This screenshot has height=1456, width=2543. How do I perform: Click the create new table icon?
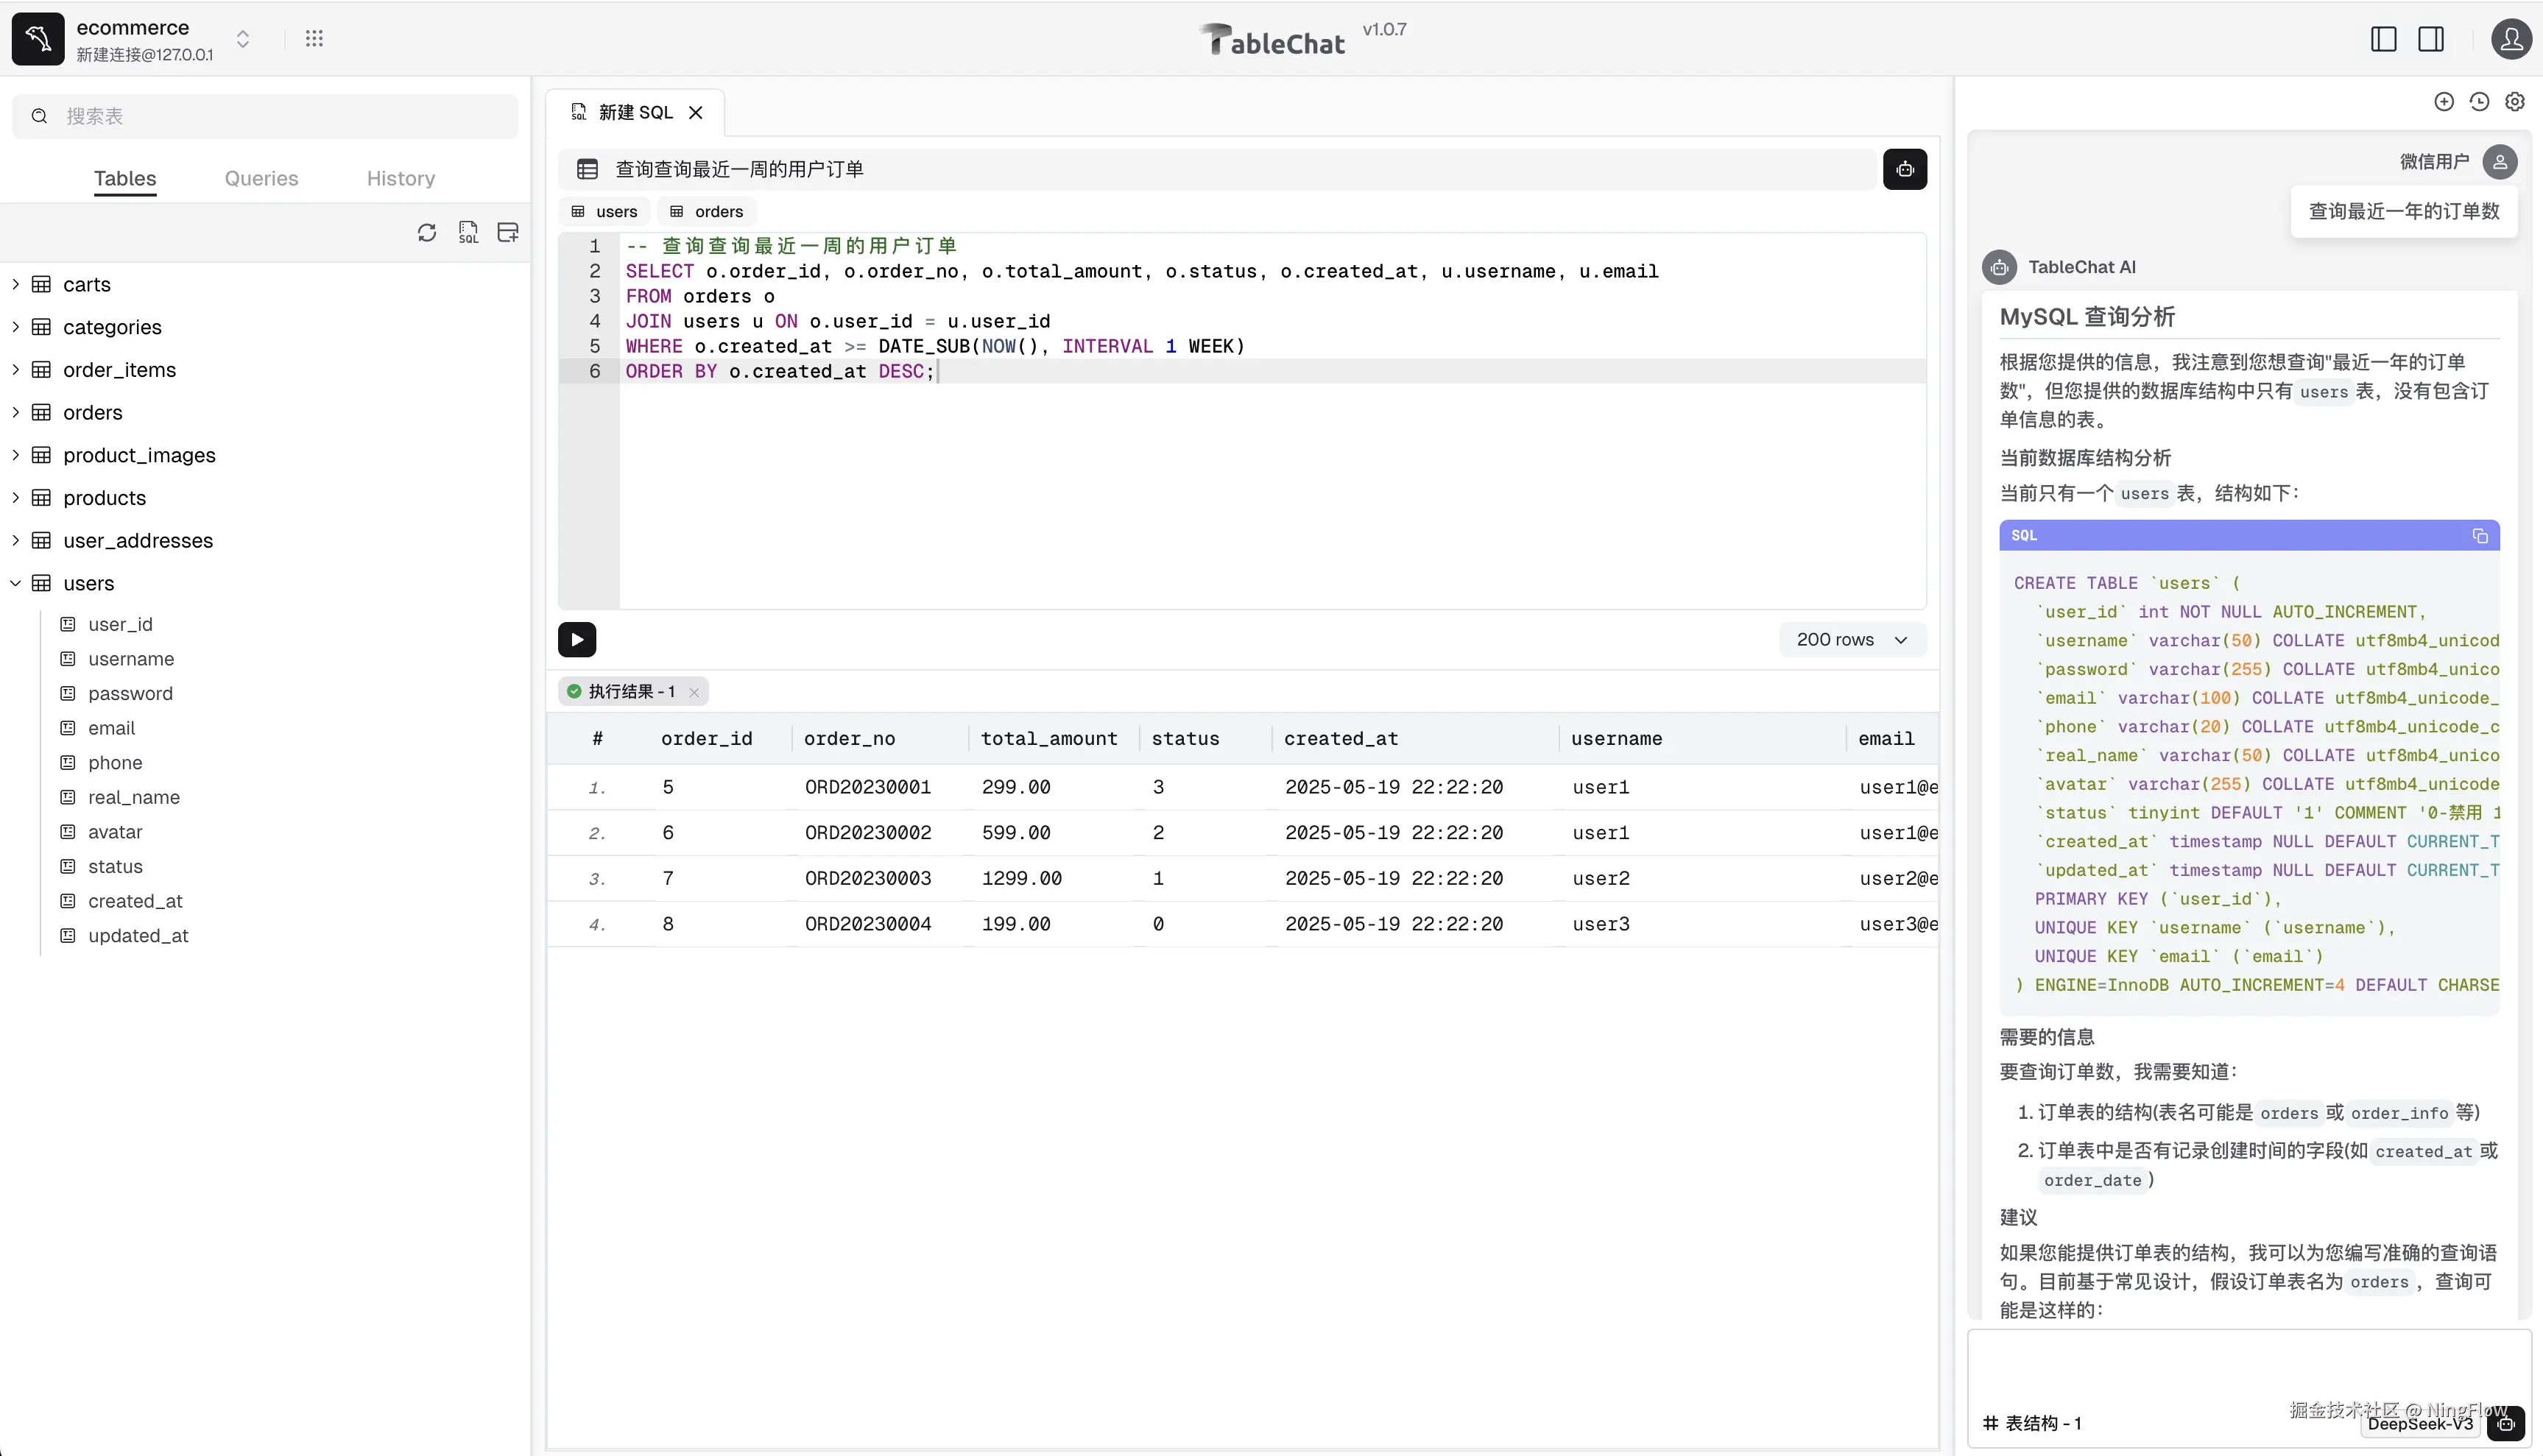point(508,233)
